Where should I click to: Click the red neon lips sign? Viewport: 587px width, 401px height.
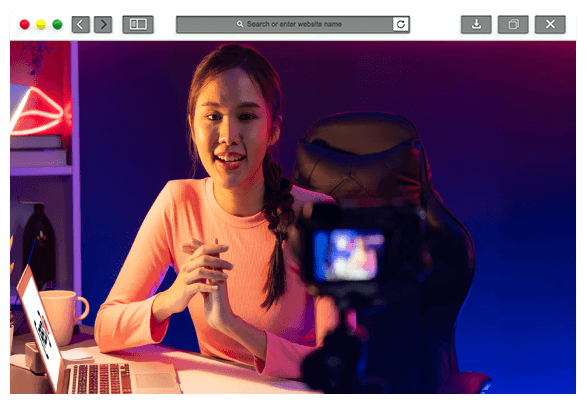(x=39, y=110)
